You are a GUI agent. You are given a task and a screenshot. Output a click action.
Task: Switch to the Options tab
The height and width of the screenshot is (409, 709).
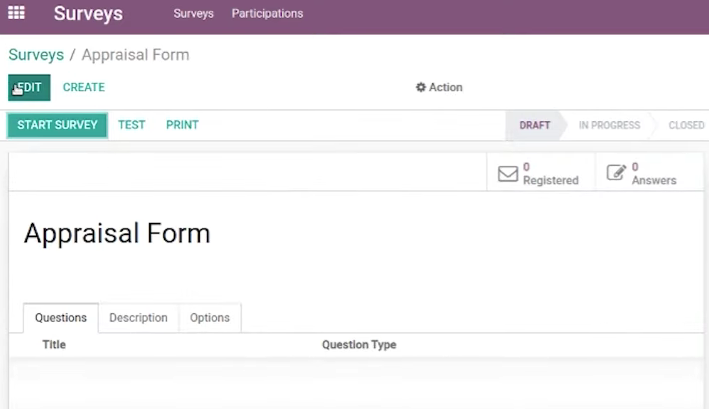[x=210, y=318]
